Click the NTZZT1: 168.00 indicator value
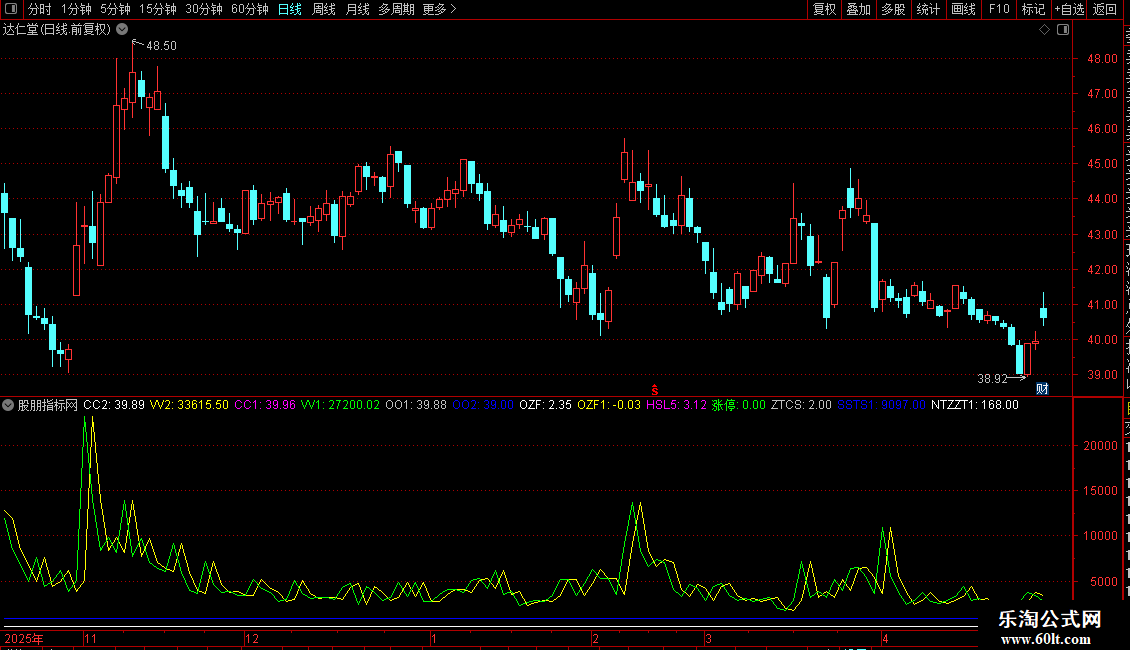Screen dimensions: 1130x650 (974, 405)
